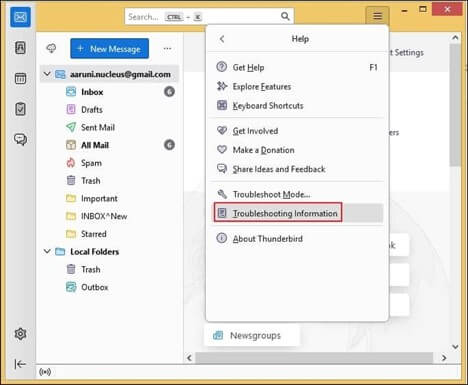Collapse the aaruni.nucleus@gmail.com account tree
This screenshot has width=468, height=385.
point(47,74)
